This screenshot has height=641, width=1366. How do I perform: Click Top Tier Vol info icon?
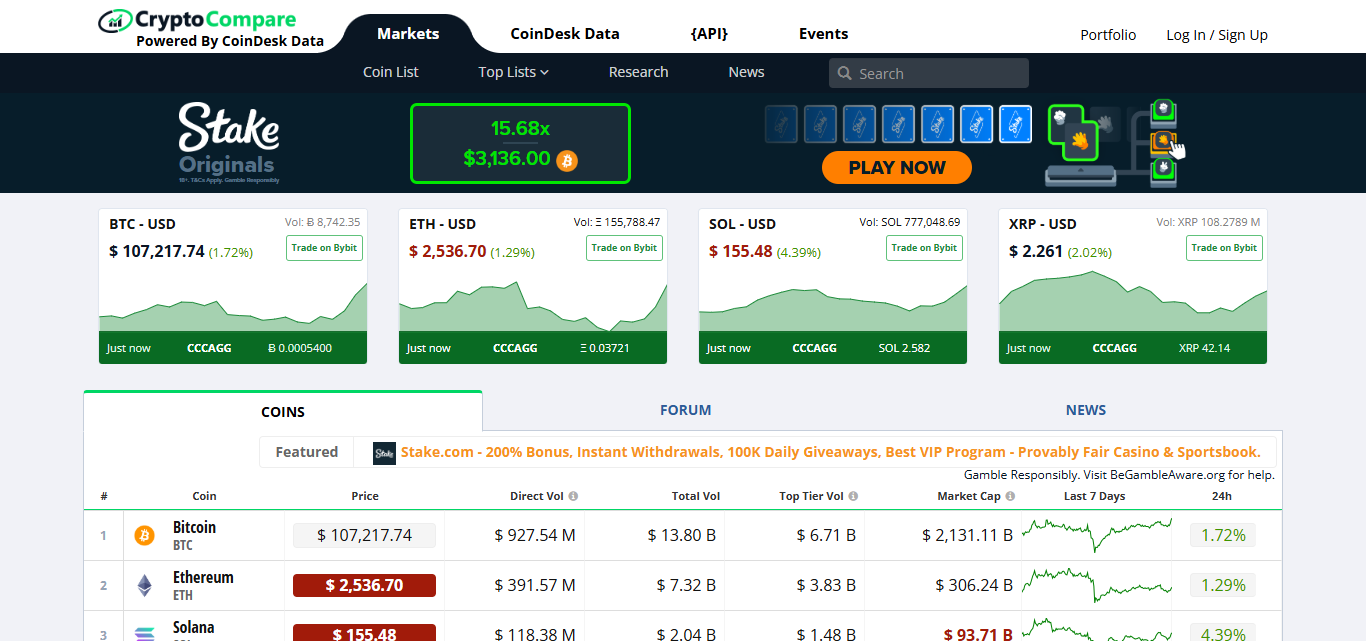(853, 496)
